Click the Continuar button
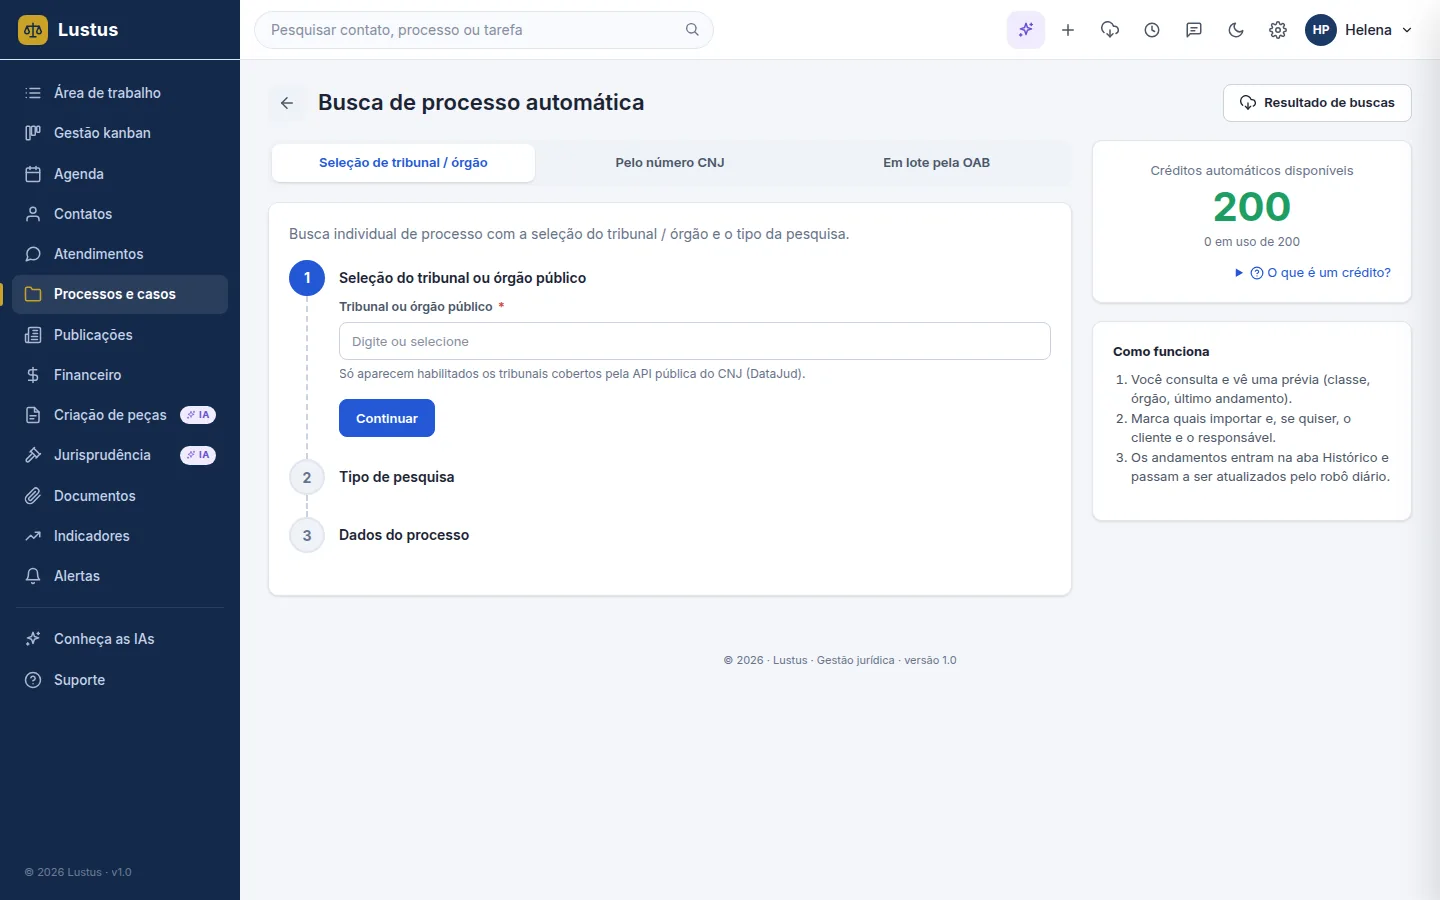Screen dimensions: 1440x900 (387, 418)
